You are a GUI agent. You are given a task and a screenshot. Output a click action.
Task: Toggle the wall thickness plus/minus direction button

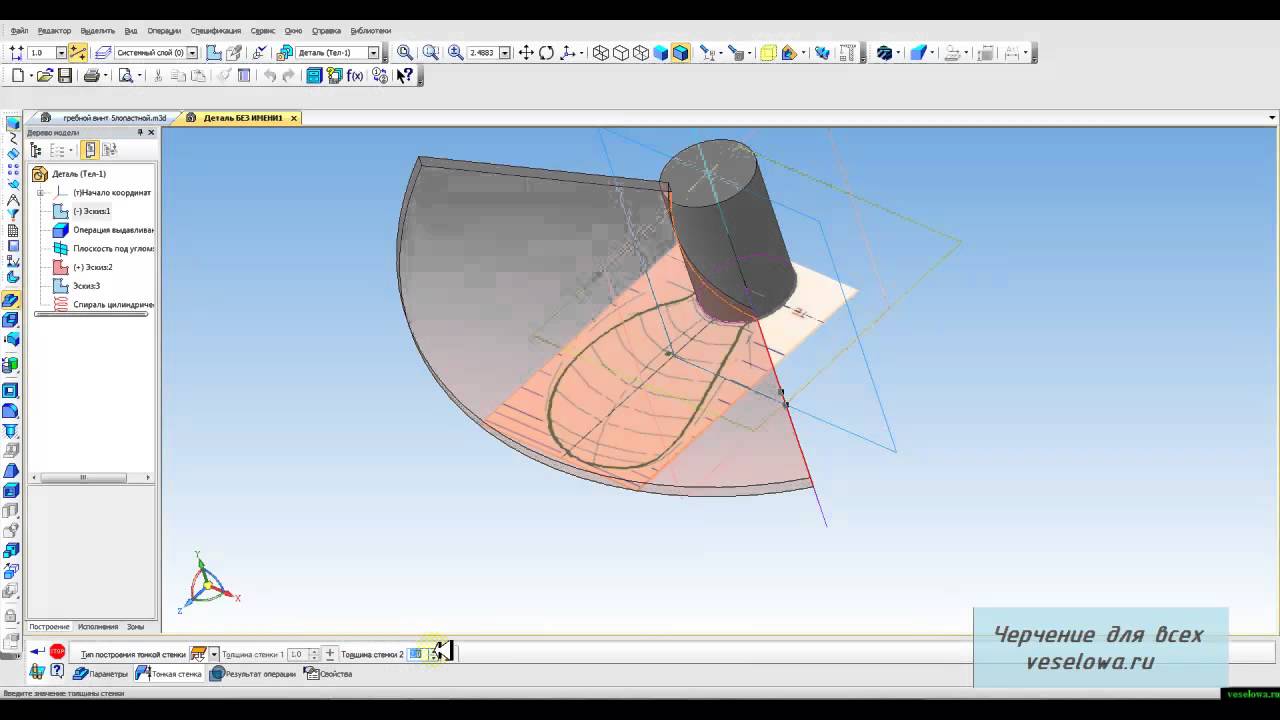[x=330, y=654]
